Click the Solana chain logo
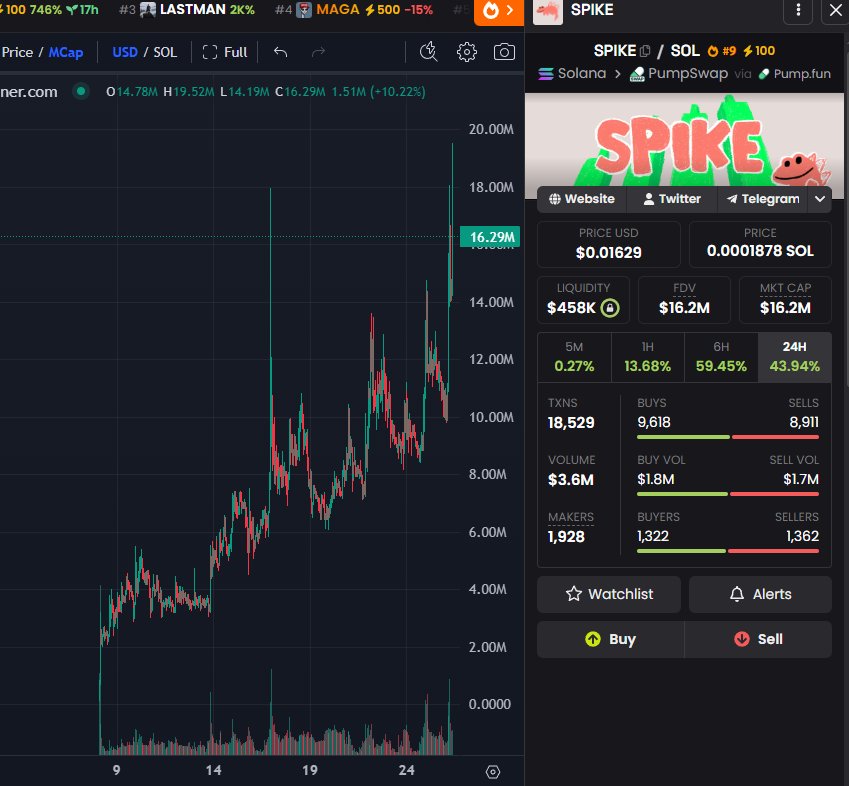This screenshot has width=849, height=786. 546,74
